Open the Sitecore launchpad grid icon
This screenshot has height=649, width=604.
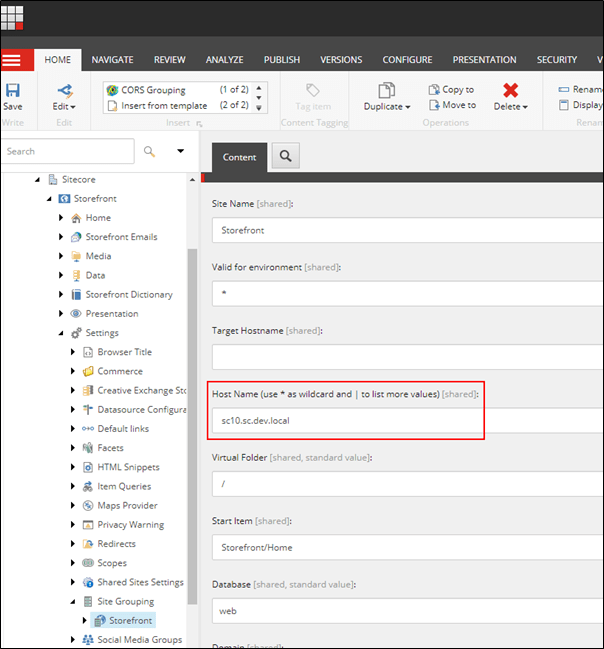click(12, 17)
